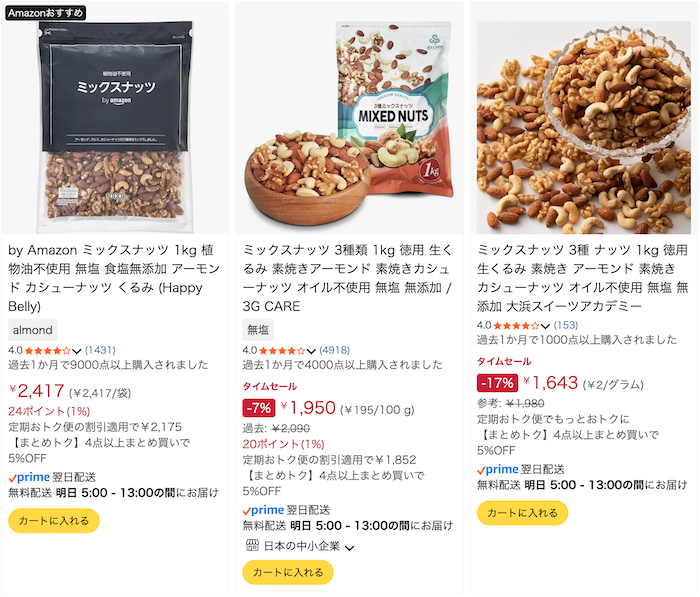This screenshot has height=597, width=700.
Task: Open the by Amazon ミックスナッツ product image
Action: click(115, 127)
